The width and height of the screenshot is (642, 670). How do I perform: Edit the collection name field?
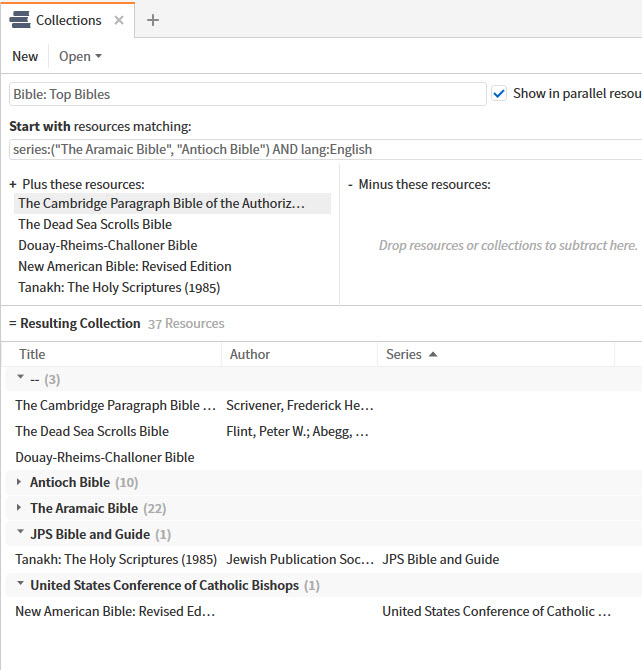tap(234, 94)
